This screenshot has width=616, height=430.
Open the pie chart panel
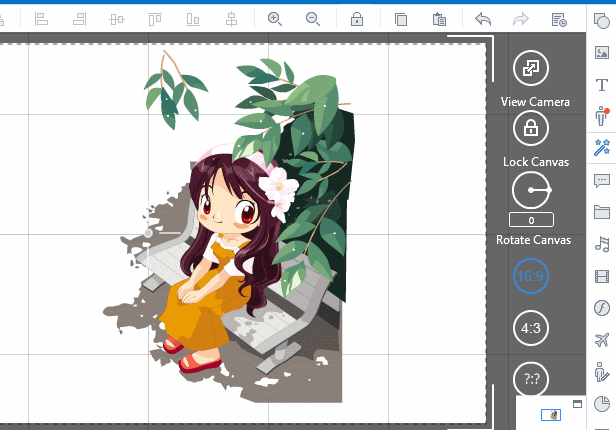coord(602,404)
